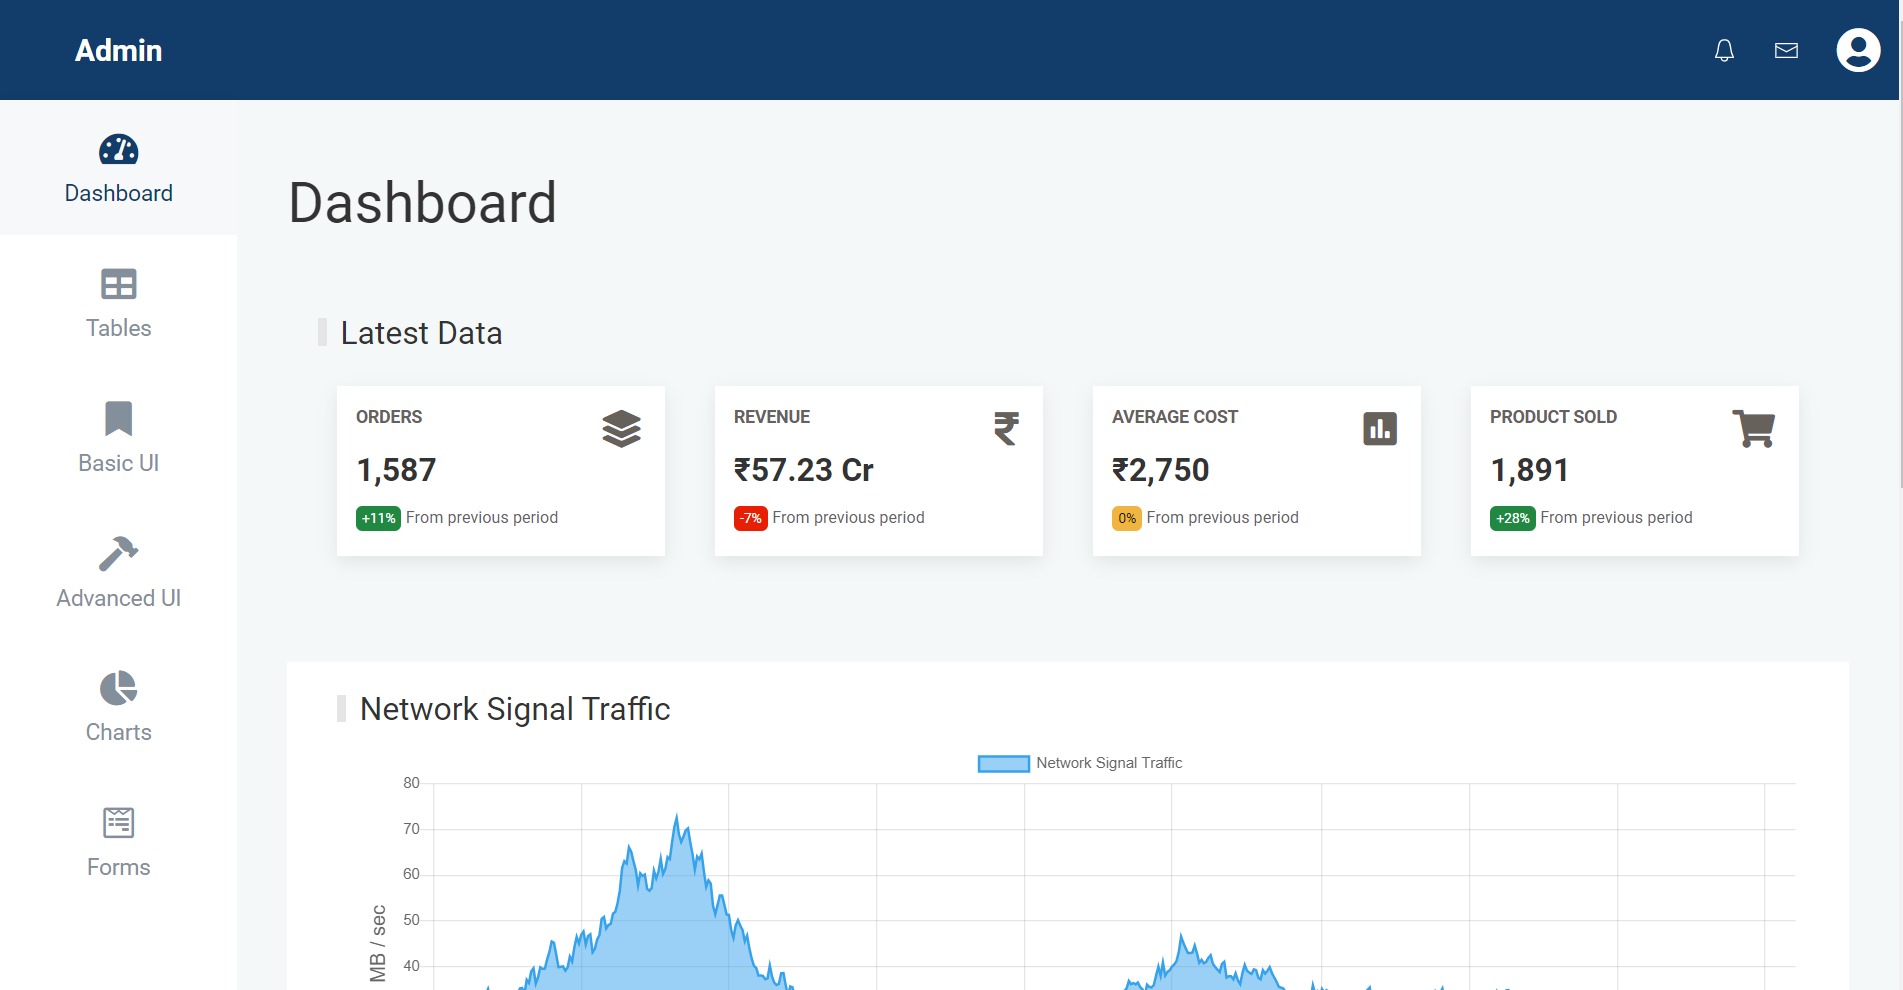Click the Orders layers stack icon

(x=621, y=429)
